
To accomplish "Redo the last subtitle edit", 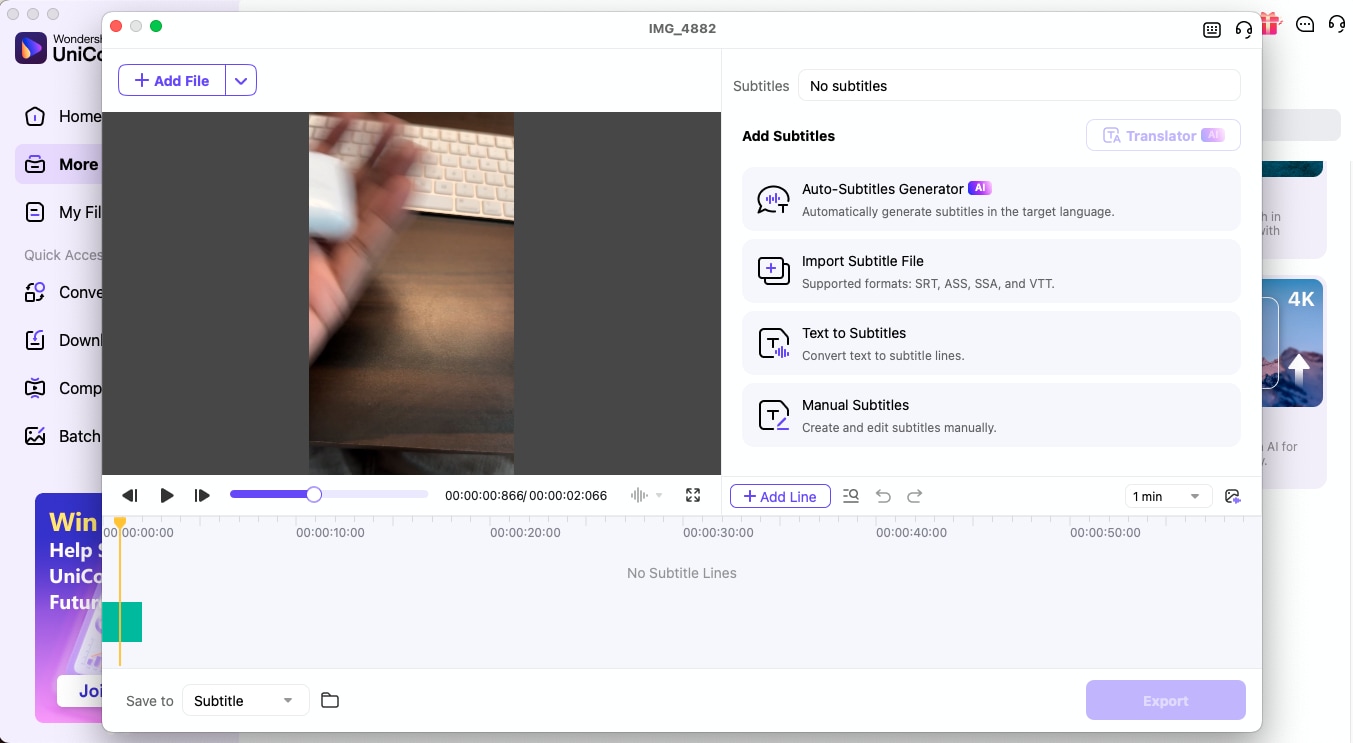I will point(914,496).
